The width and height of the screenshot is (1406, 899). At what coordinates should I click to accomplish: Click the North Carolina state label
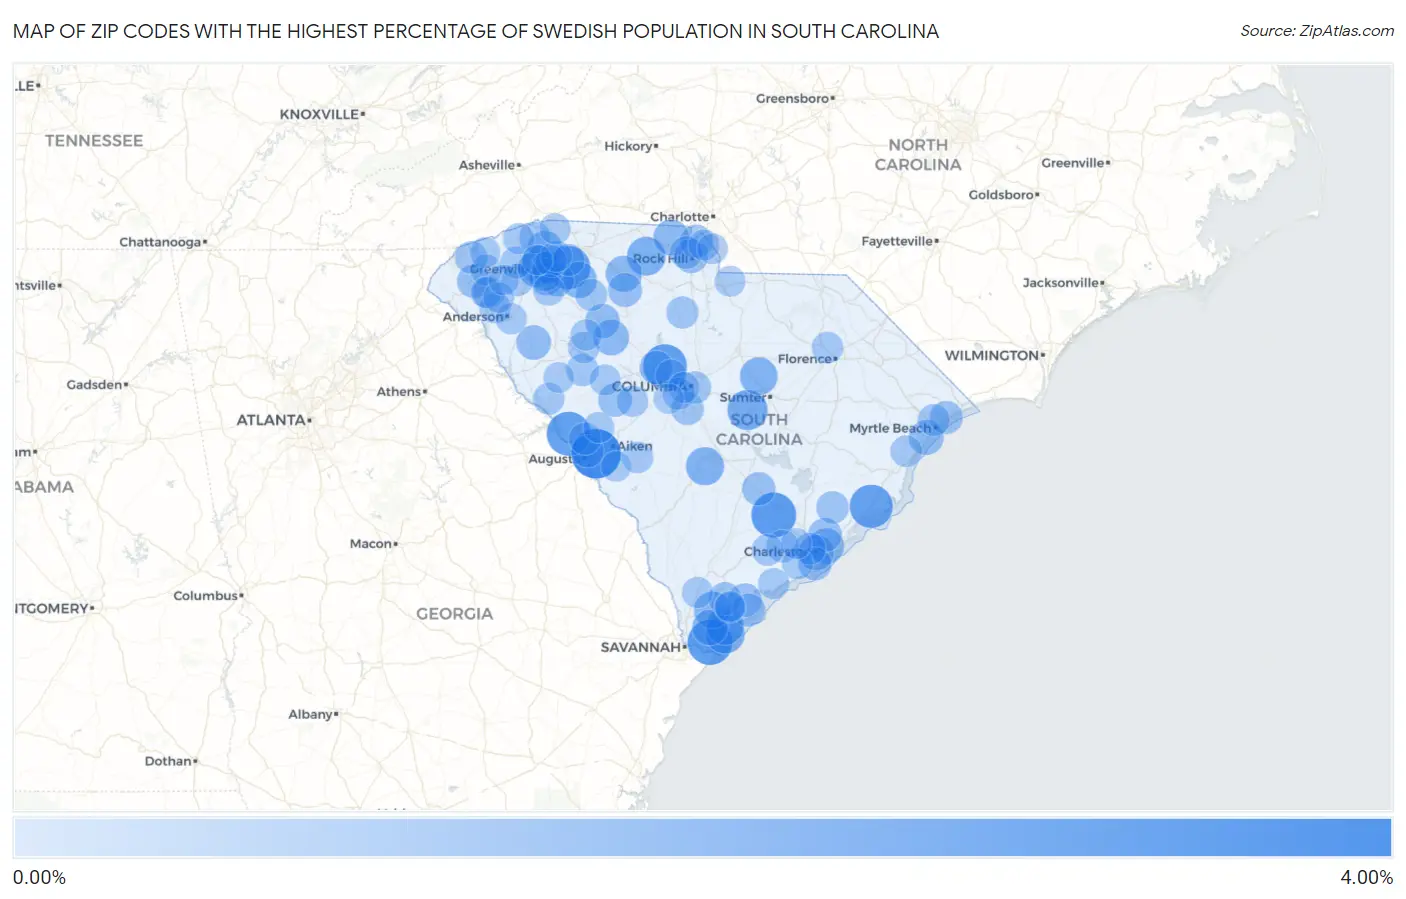pyautogui.click(x=918, y=155)
